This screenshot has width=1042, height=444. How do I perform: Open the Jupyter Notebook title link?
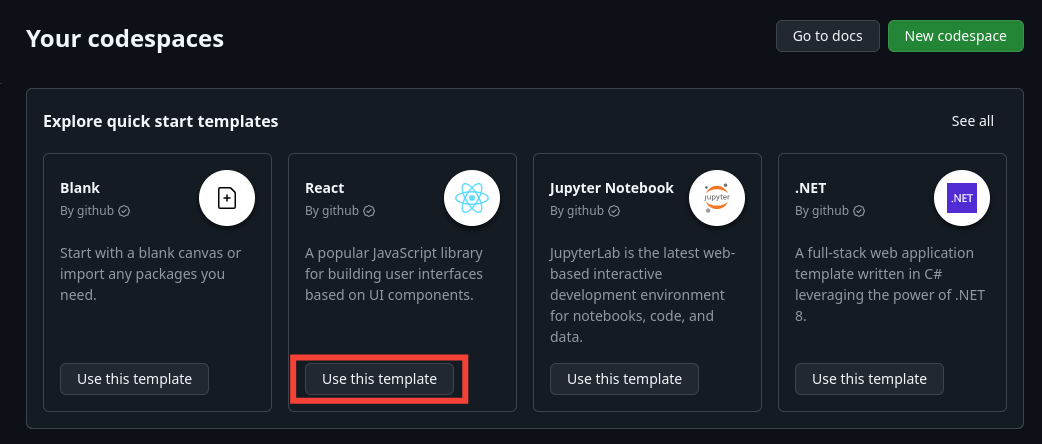[x=612, y=188]
